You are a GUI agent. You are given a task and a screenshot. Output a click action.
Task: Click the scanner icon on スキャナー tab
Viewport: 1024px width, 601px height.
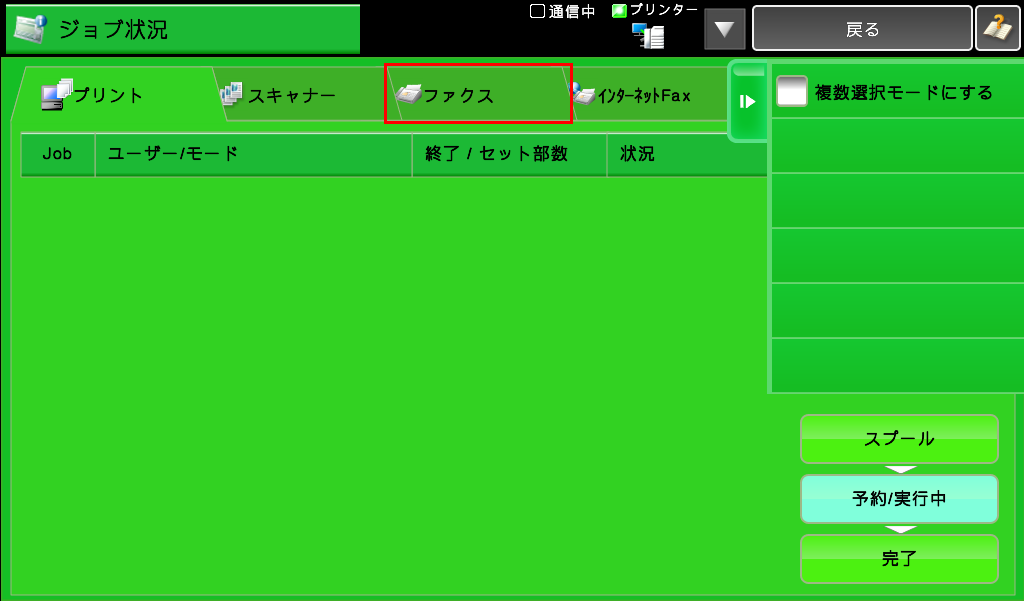pyautogui.click(x=231, y=94)
